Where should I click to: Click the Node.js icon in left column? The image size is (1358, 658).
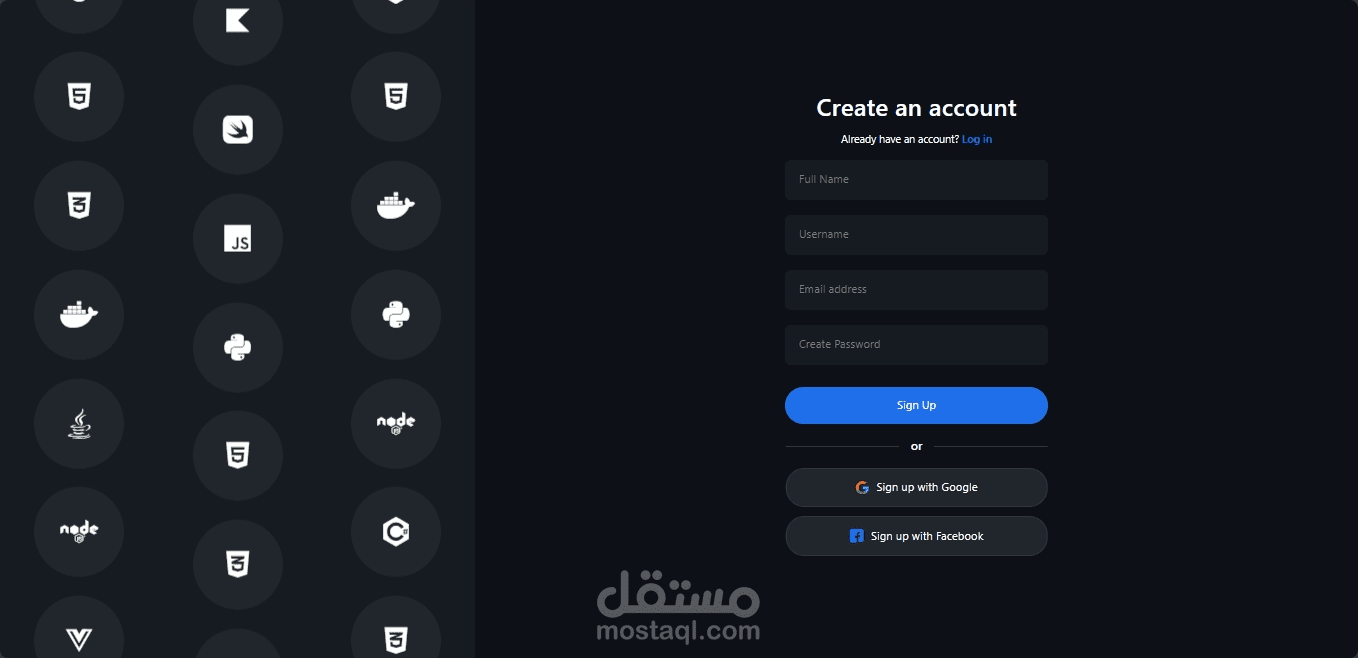click(x=79, y=533)
